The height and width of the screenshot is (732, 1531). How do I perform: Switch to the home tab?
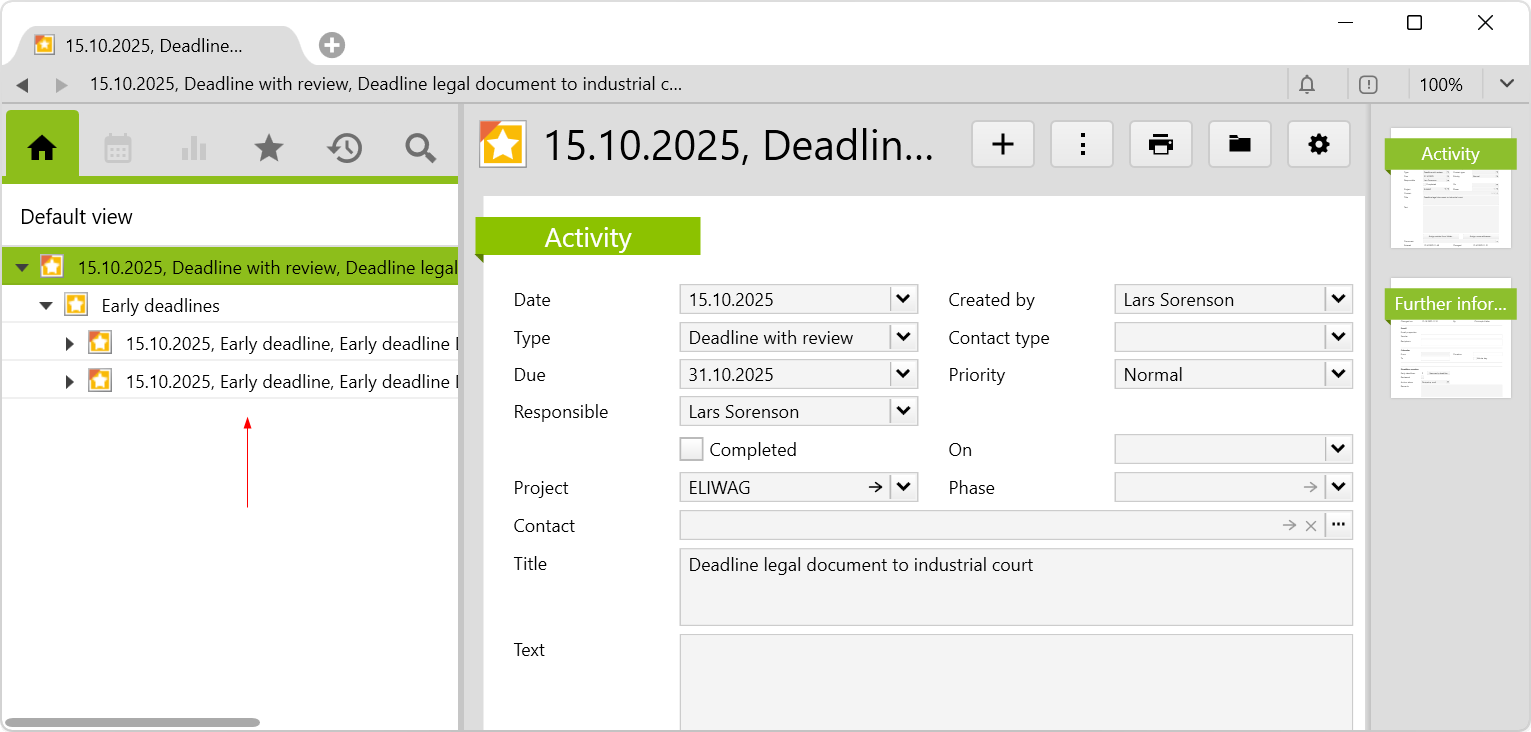coord(42,148)
